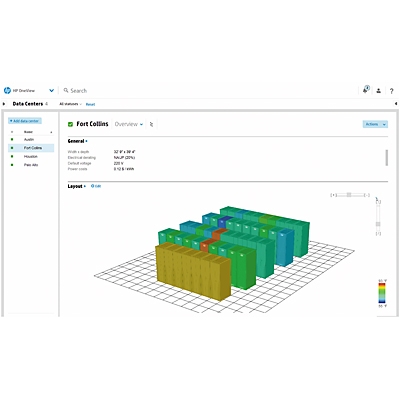The image size is (400, 400).
Task: Expand the HP OneView main menu chevron
Action: (x=51, y=90)
